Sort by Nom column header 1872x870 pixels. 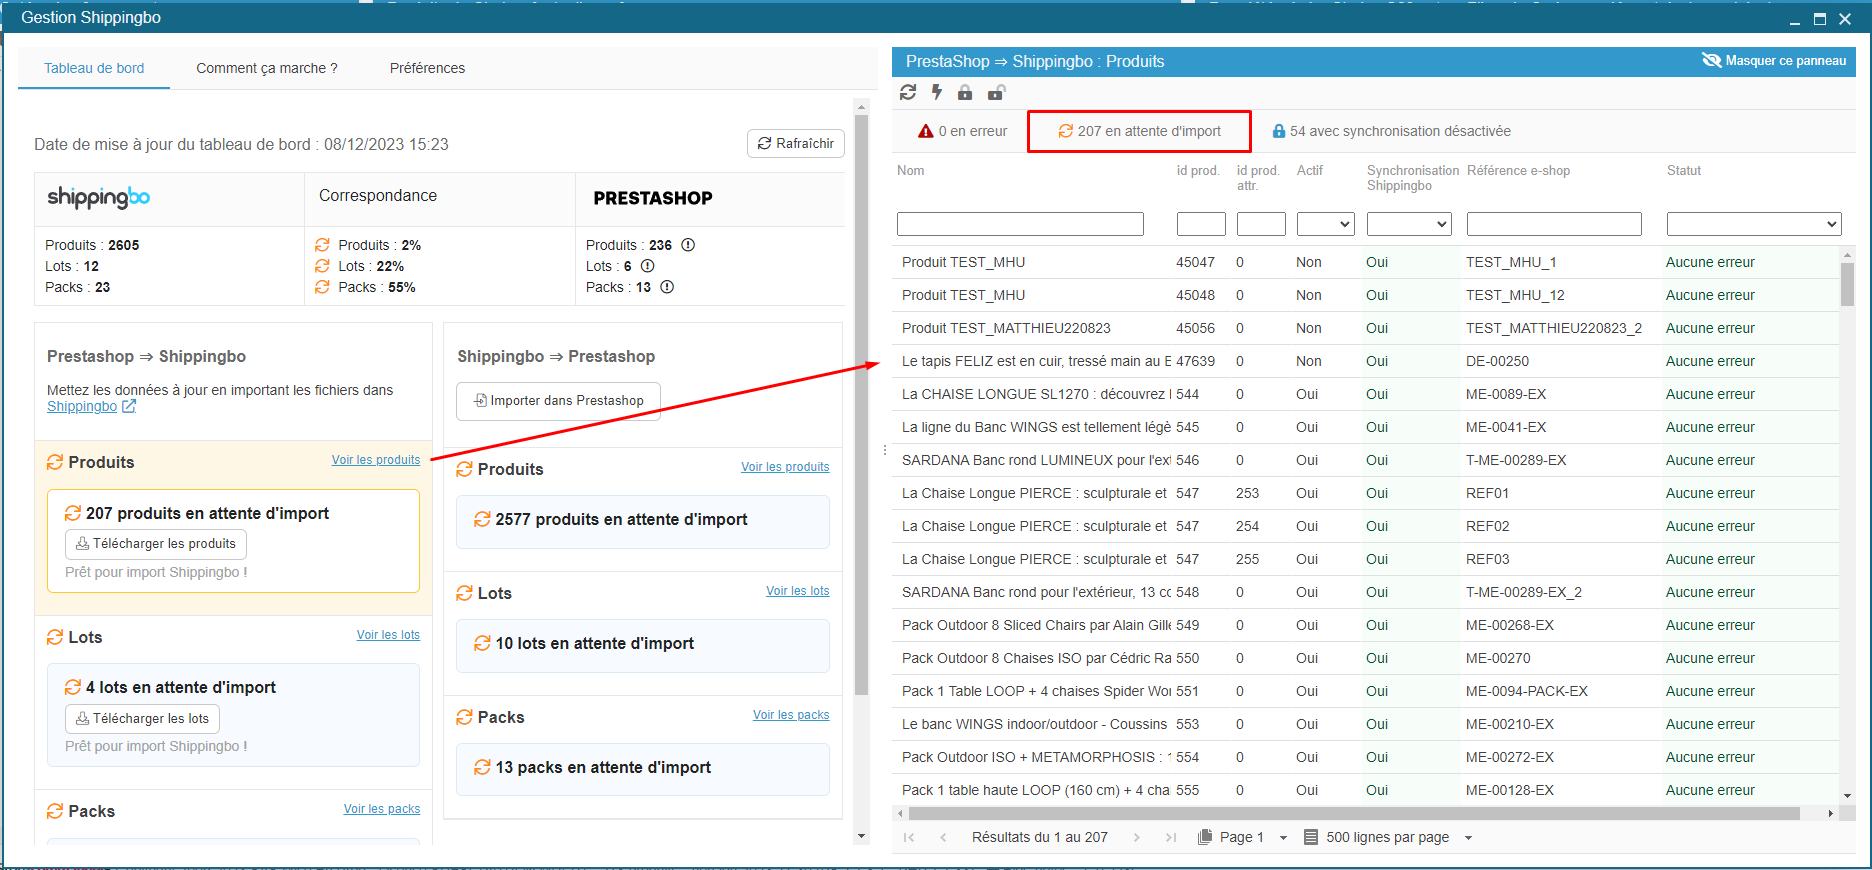tap(910, 171)
